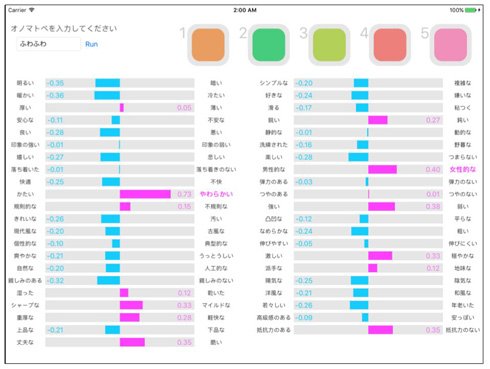Click the magenta bar showing 0.27

pyautogui.click(x=378, y=120)
